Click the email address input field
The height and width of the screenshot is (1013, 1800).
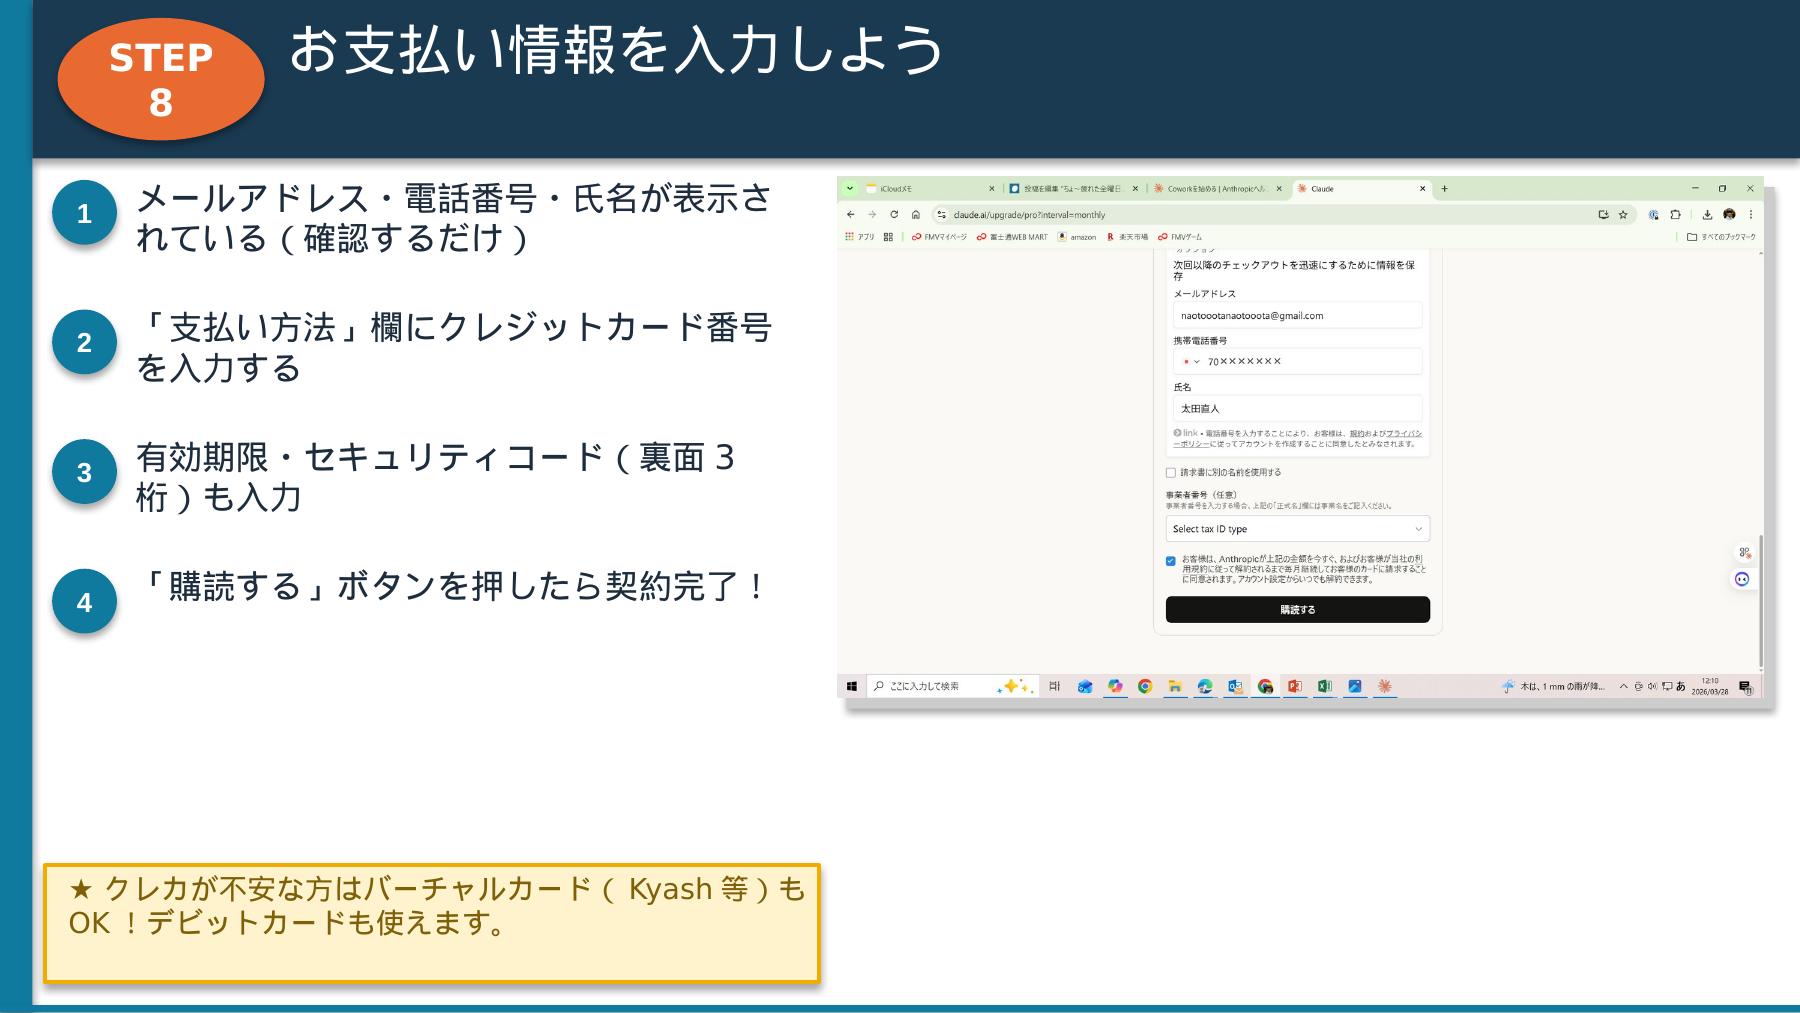1297,315
